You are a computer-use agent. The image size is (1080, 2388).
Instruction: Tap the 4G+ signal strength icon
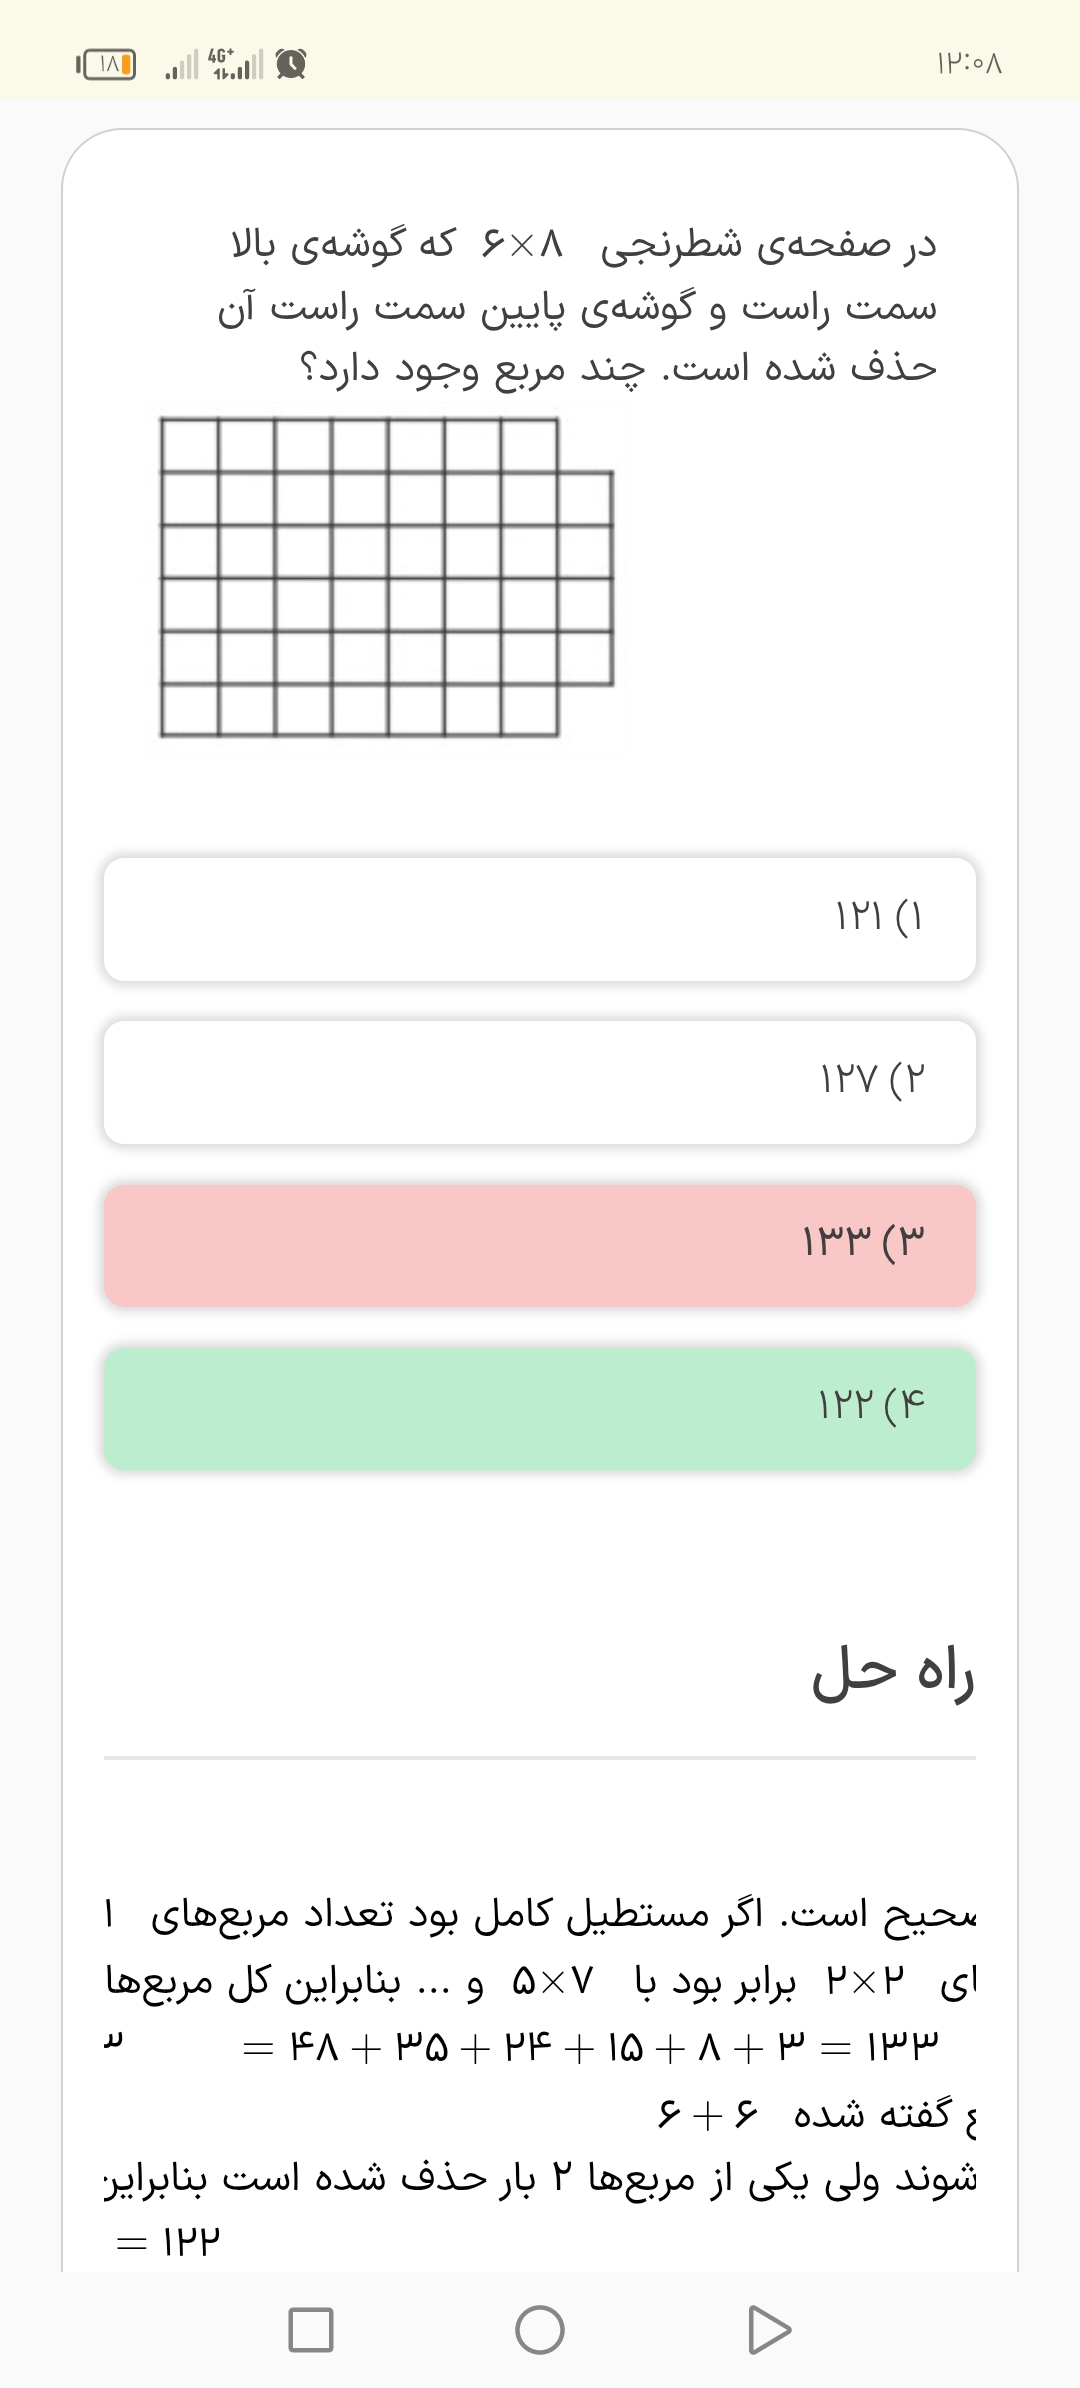[236, 65]
